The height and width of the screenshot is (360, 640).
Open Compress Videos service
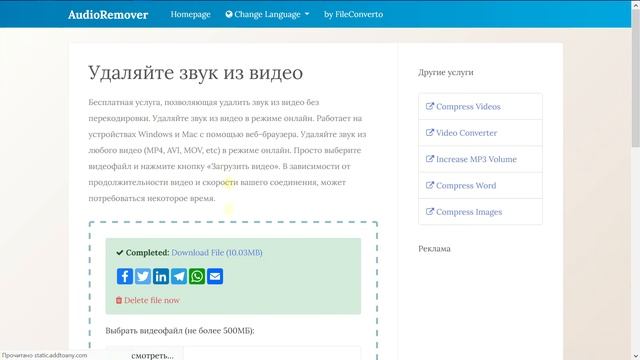pyautogui.click(x=480, y=107)
